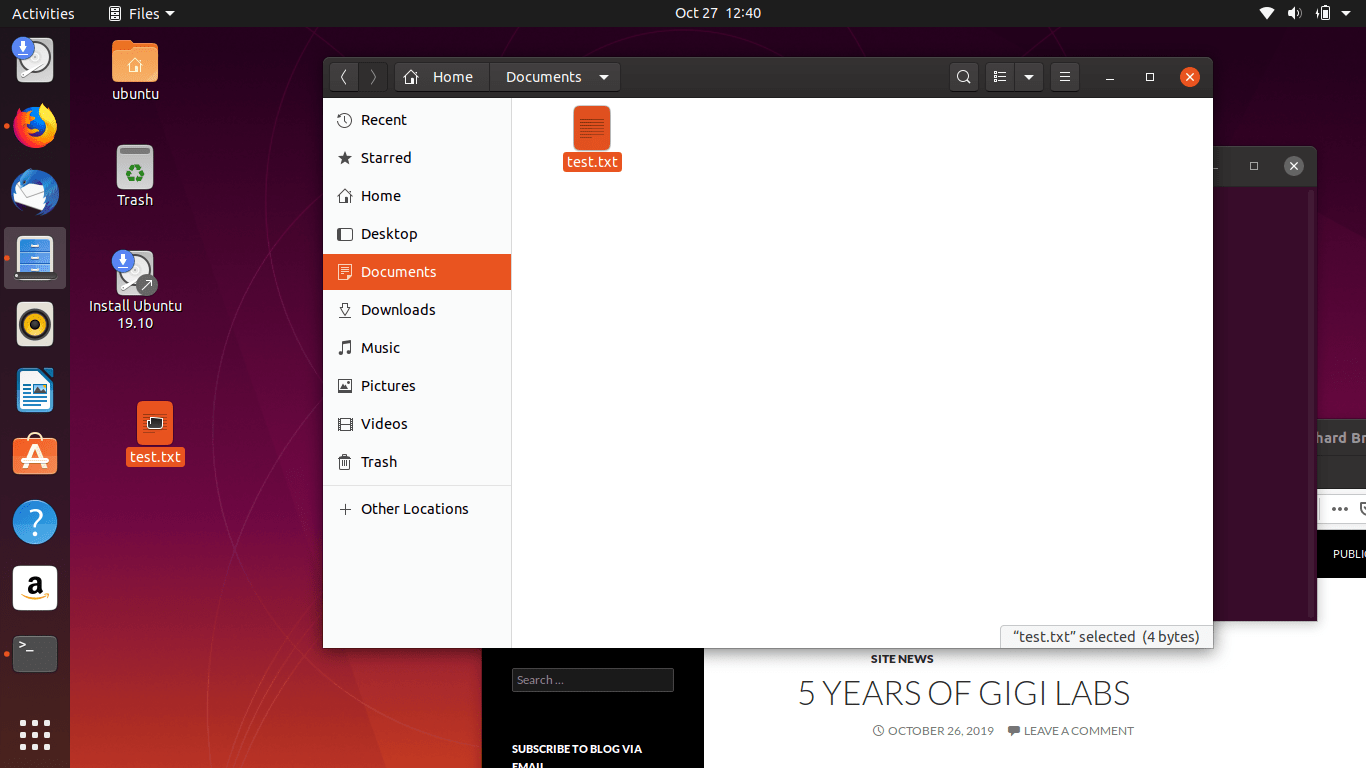Screen dimensions: 1366x768
Task: Open the Files menu in the top bar
Action: click(x=140, y=13)
